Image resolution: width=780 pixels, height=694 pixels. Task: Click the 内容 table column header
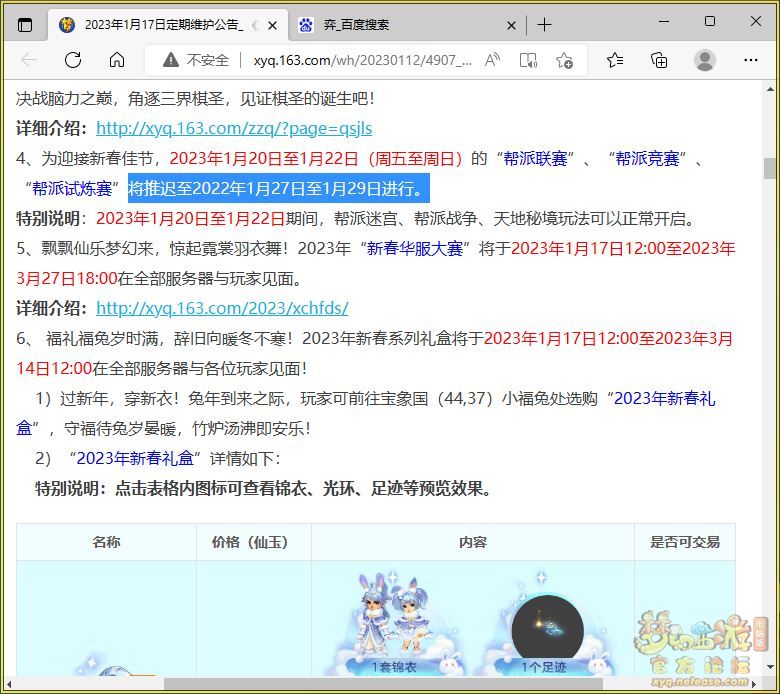click(473, 542)
